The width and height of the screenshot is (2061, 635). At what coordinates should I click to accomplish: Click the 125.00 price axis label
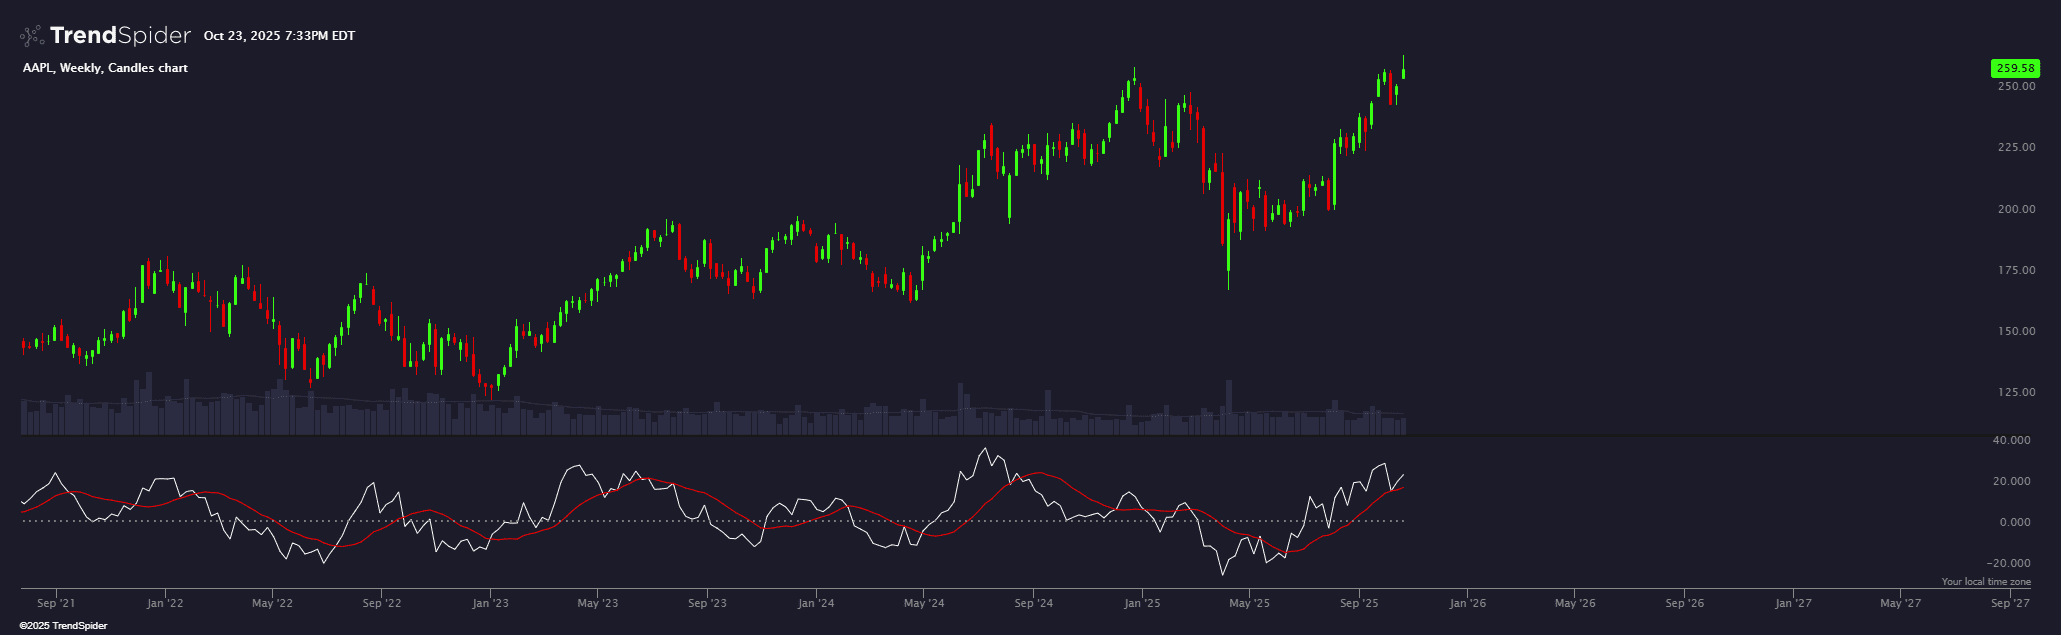pos(2016,392)
